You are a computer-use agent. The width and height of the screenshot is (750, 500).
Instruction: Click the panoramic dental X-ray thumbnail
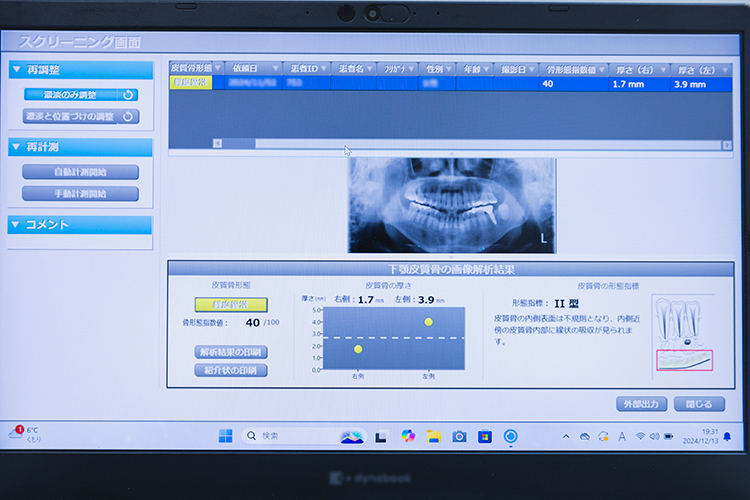click(x=451, y=205)
